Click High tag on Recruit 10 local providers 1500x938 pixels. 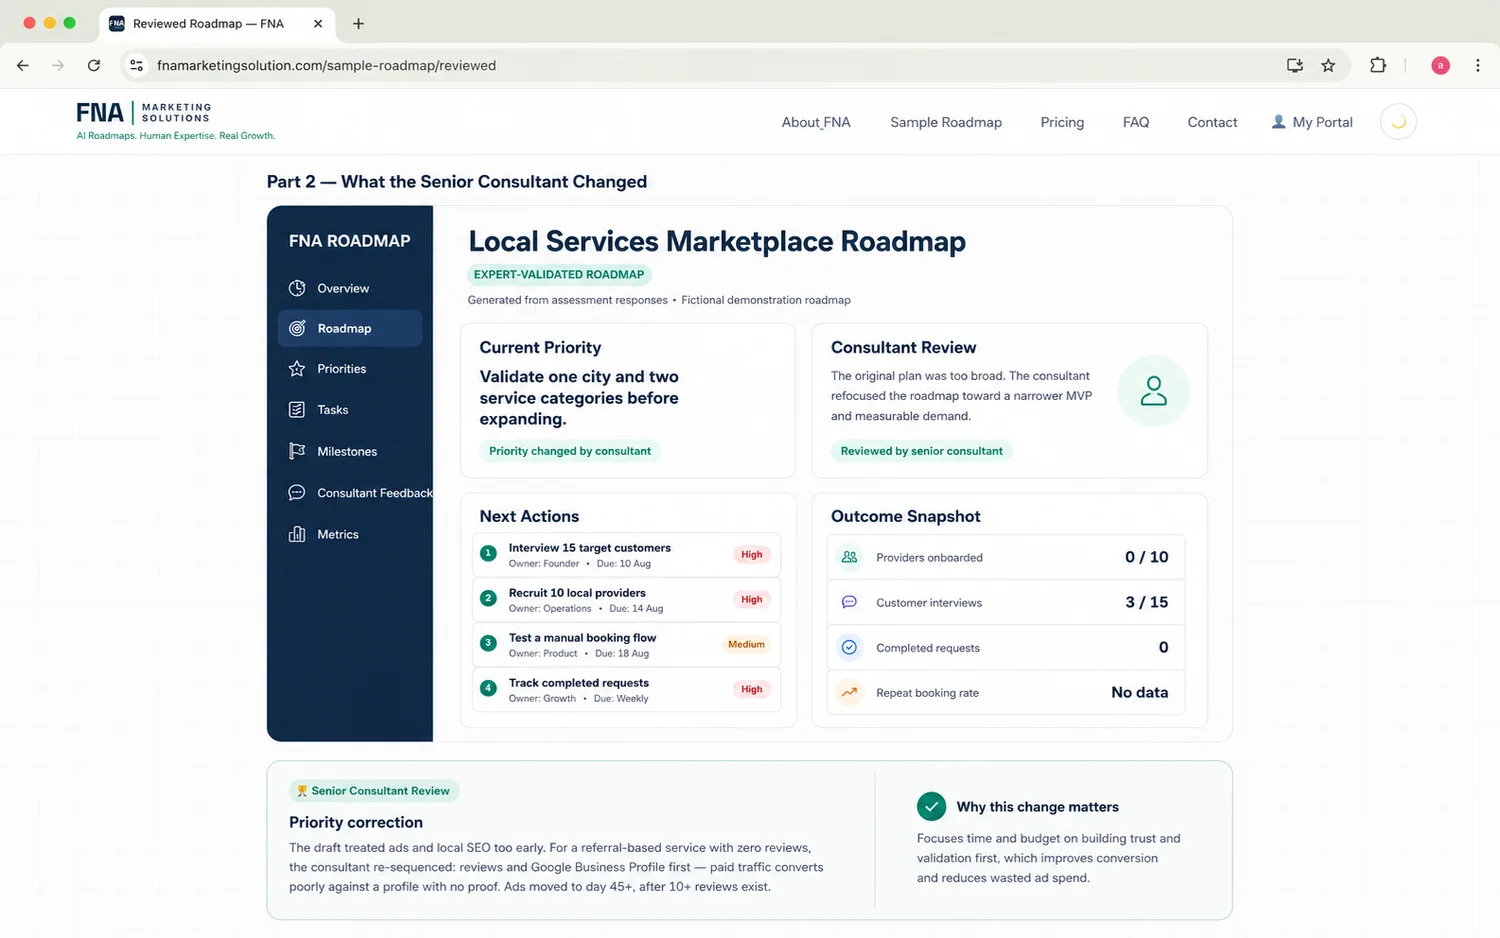[x=752, y=599]
